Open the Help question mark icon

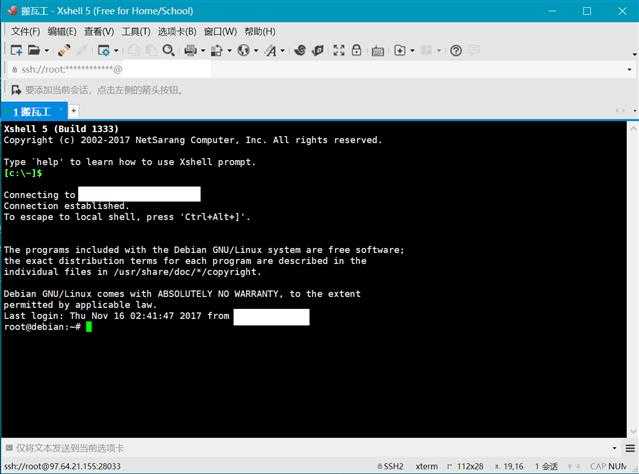pyautogui.click(x=456, y=51)
